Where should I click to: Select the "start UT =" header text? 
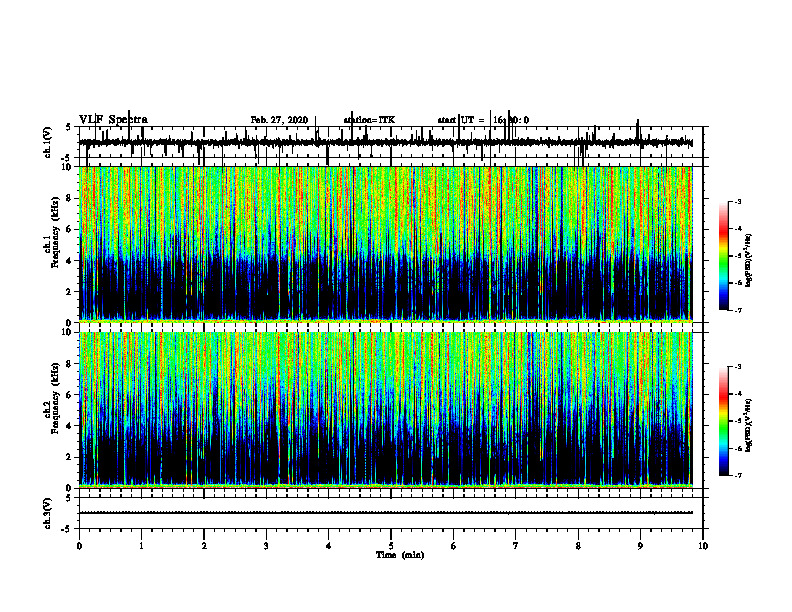(461, 120)
